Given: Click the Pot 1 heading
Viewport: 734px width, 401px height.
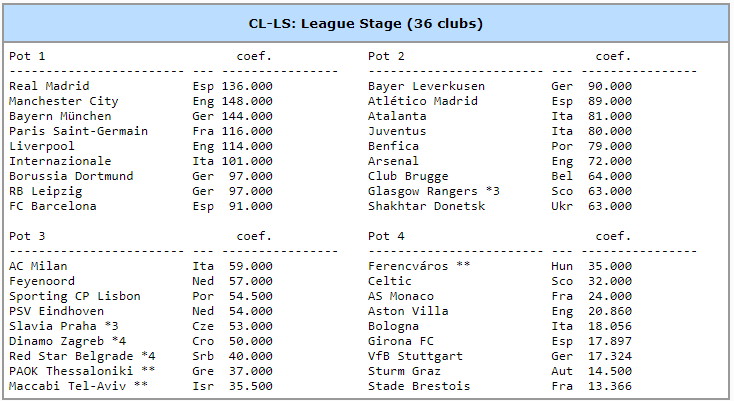Looking at the screenshot, I should [x=27, y=56].
